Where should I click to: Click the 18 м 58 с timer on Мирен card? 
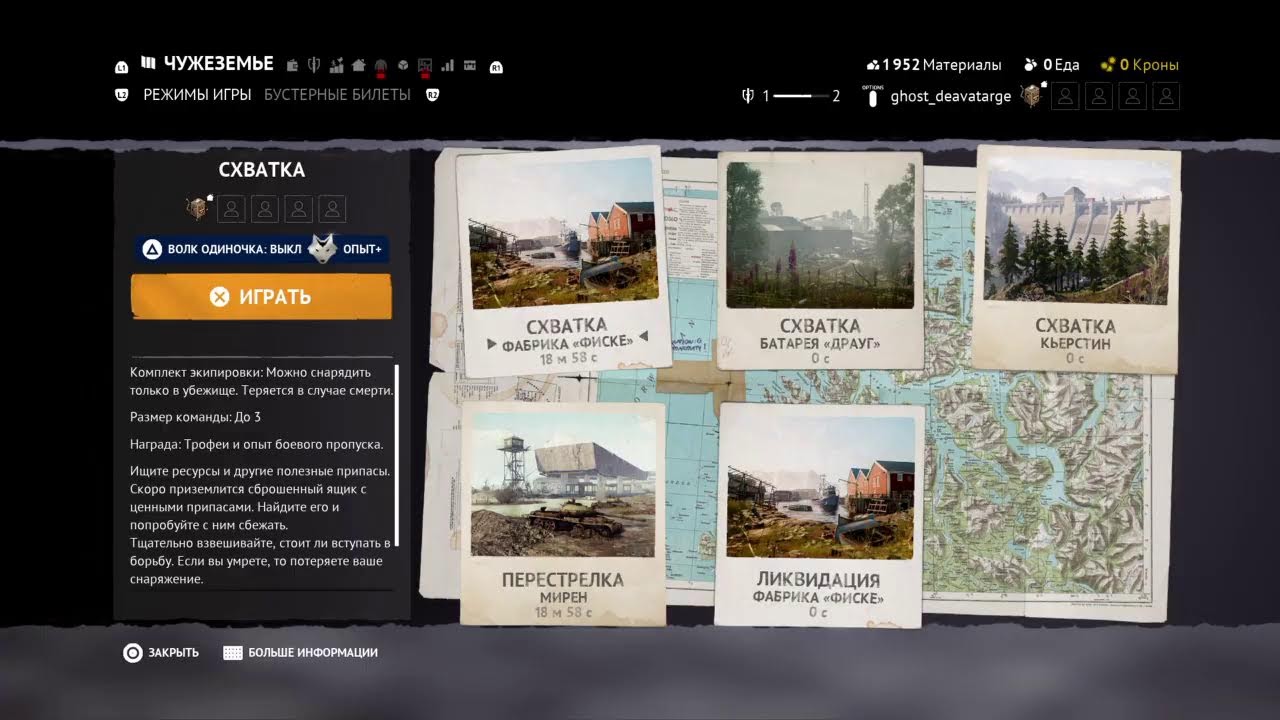[563, 612]
